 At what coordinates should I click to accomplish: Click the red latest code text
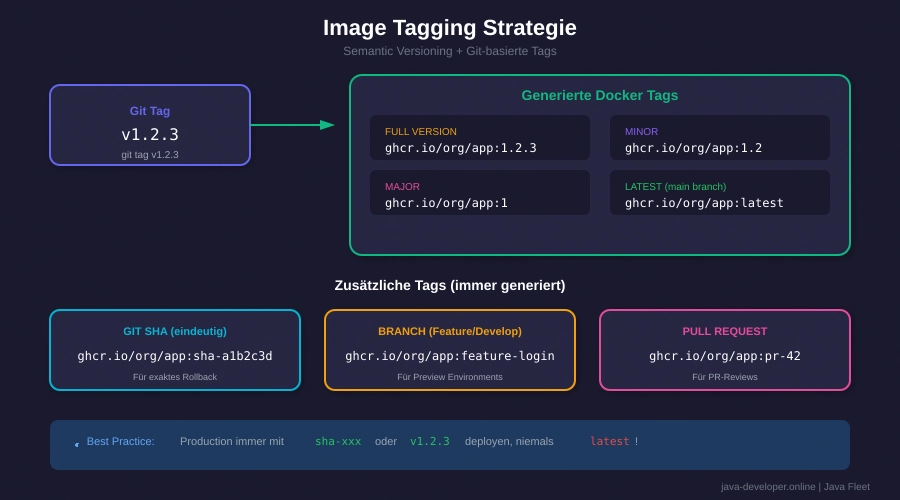(x=610, y=441)
